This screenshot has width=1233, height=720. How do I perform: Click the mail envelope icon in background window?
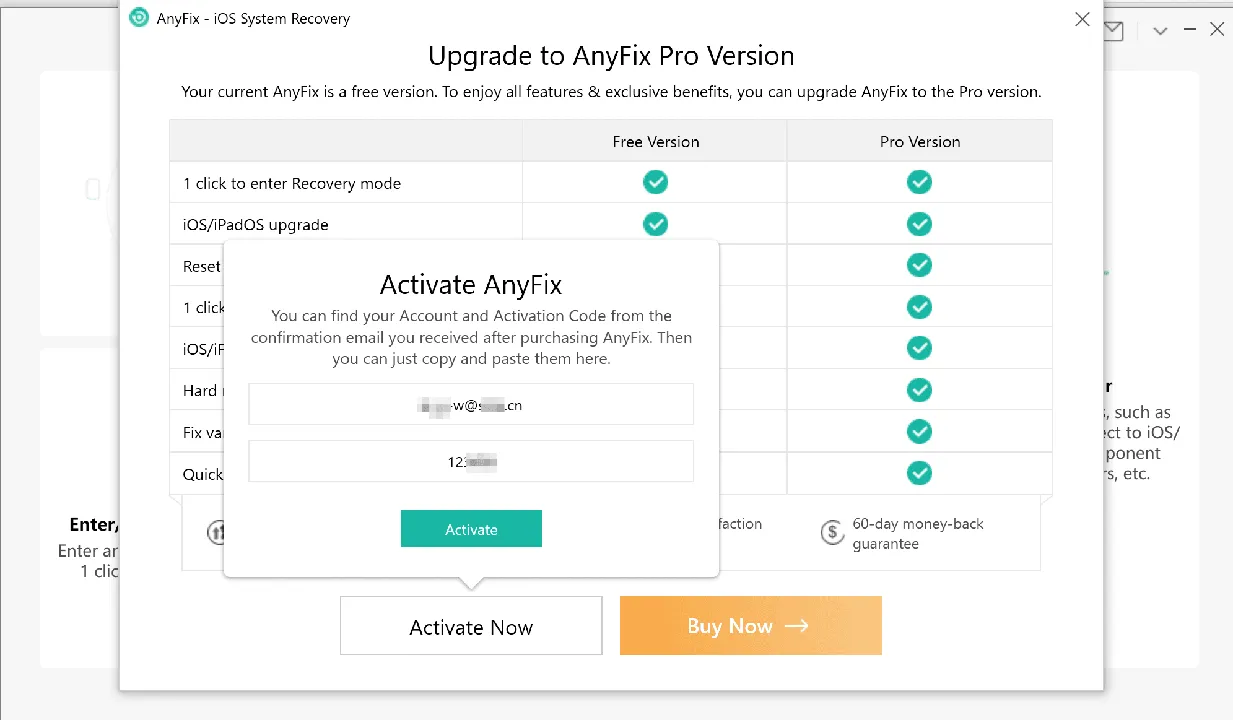click(x=1113, y=30)
